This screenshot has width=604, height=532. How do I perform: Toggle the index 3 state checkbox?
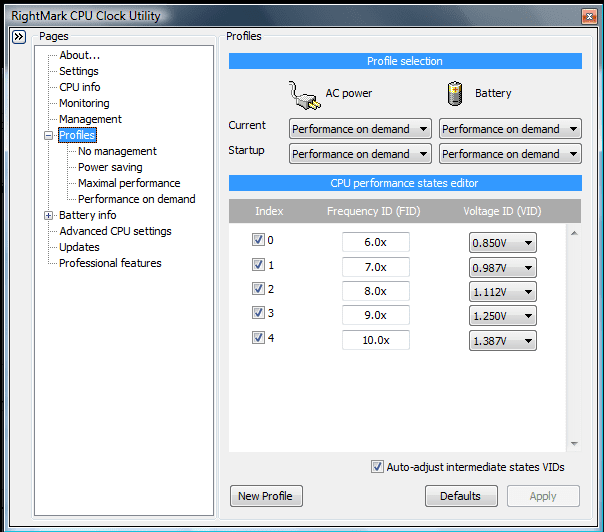click(x=258, y=312)
